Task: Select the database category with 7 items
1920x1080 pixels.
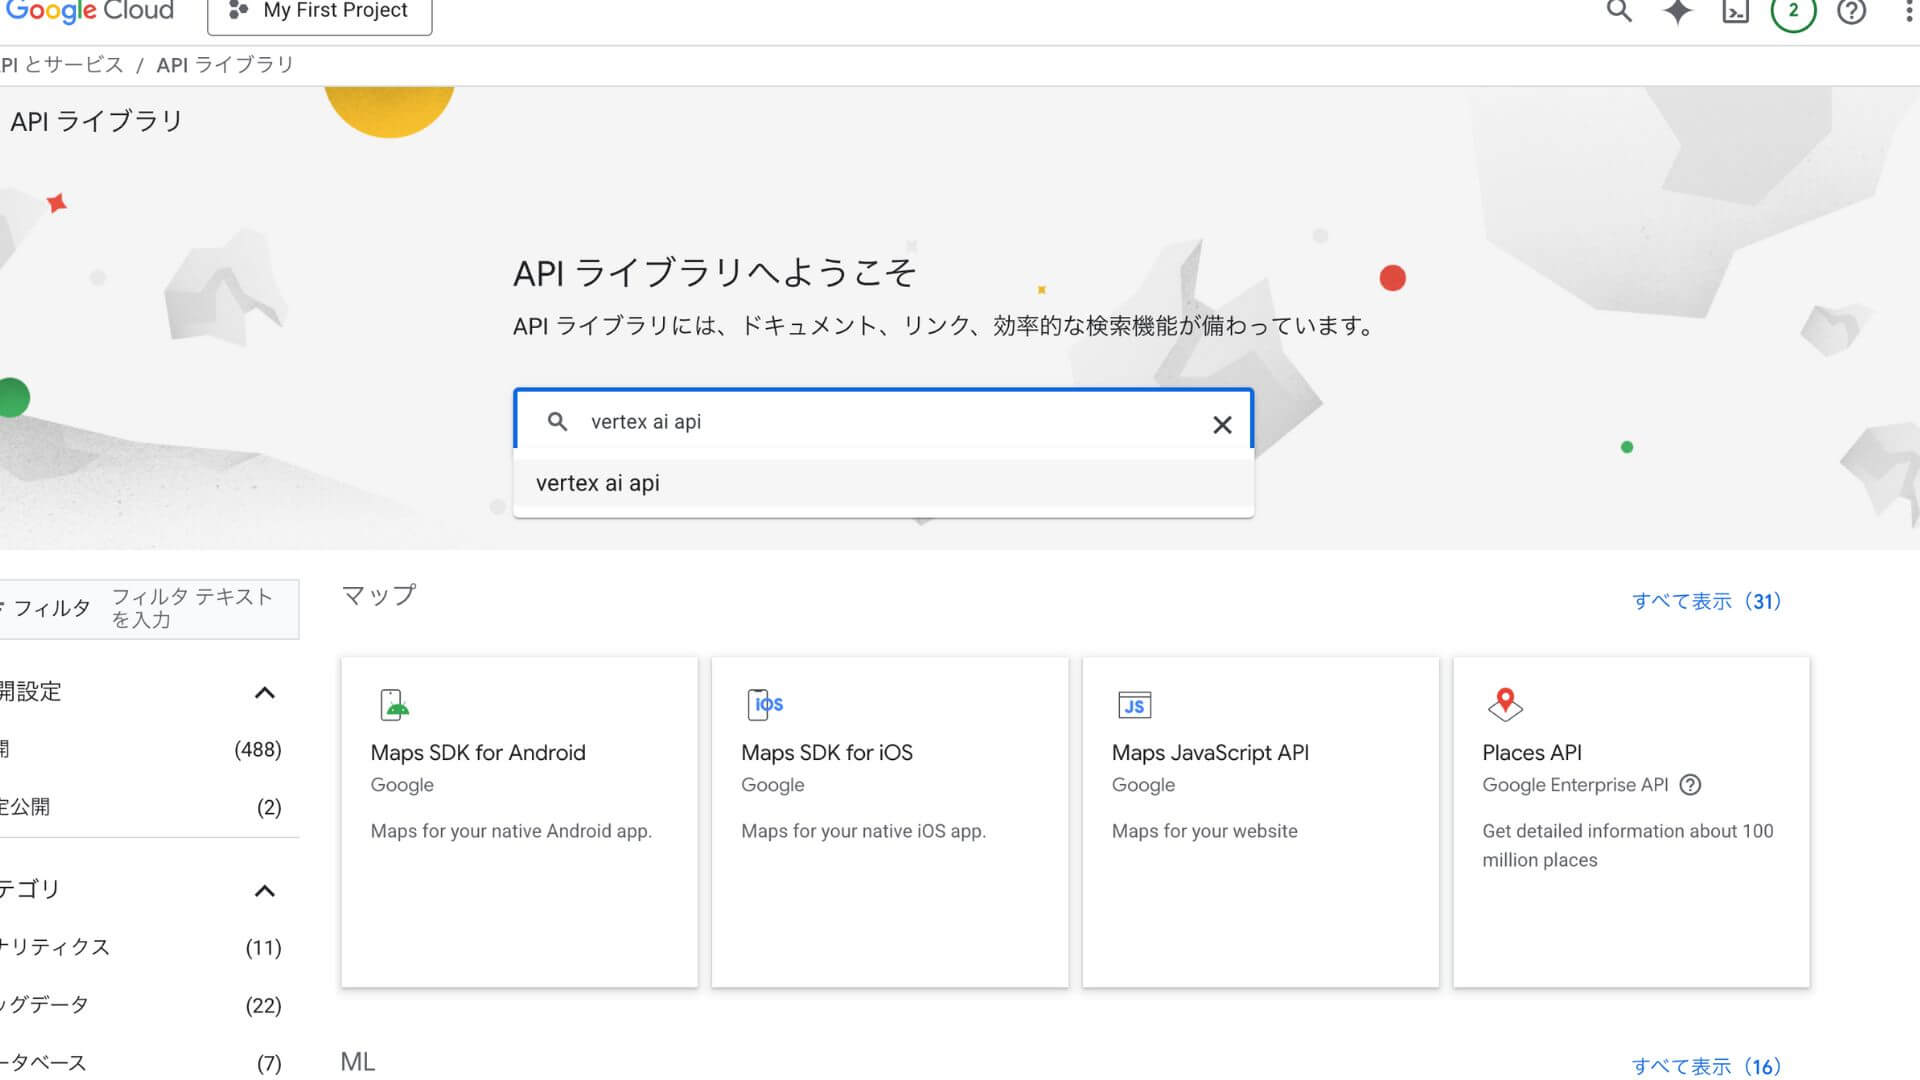Action: pos(141,1062)
